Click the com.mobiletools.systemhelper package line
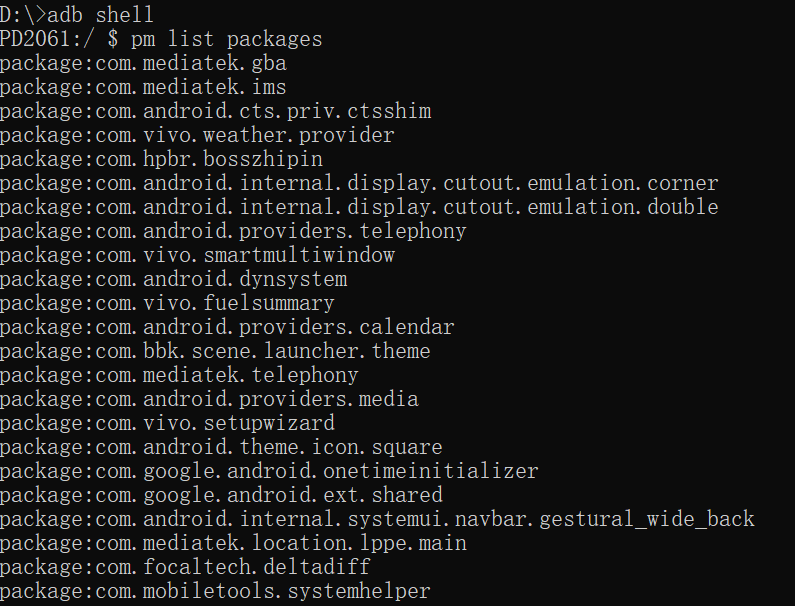Image resolution: width=795 pixels, height=606 pixels. pos(215,591)
